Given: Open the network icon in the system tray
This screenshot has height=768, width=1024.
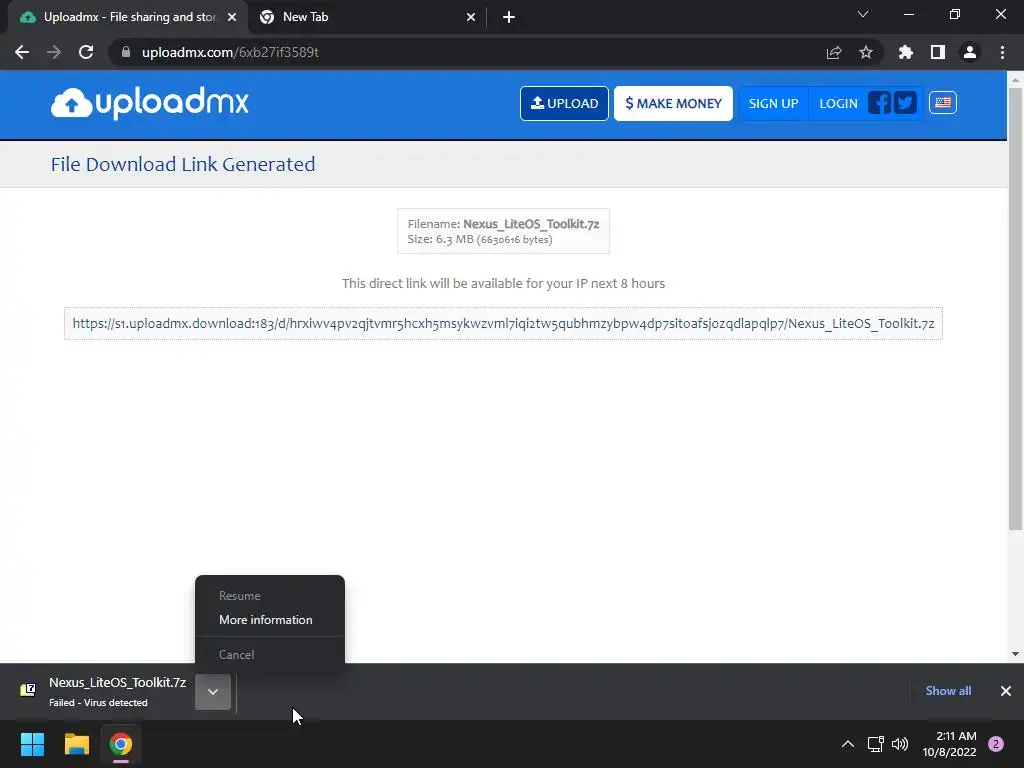Looking at the screenshot, I should click(875, 744).
